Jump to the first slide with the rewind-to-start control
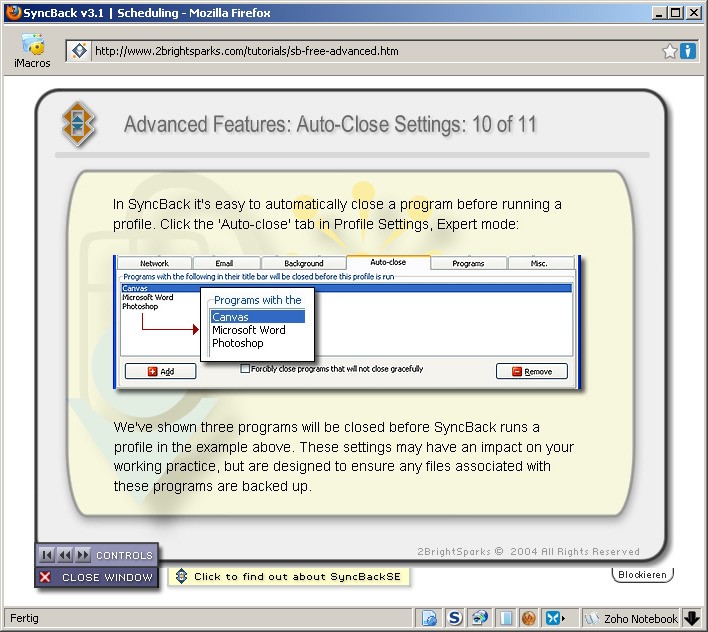Screen dimensions: 708x632 click(47, 555)
